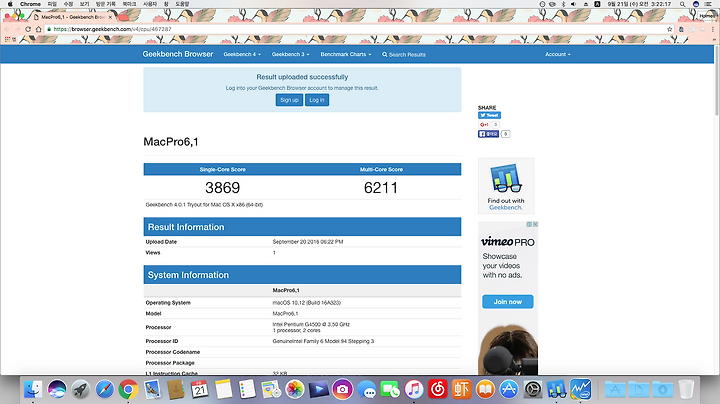Image resolution: width=720 pixels, height=404 pixels.
Task: Click the GenuineIntel Family 6 value
Action: pos(323,342)
